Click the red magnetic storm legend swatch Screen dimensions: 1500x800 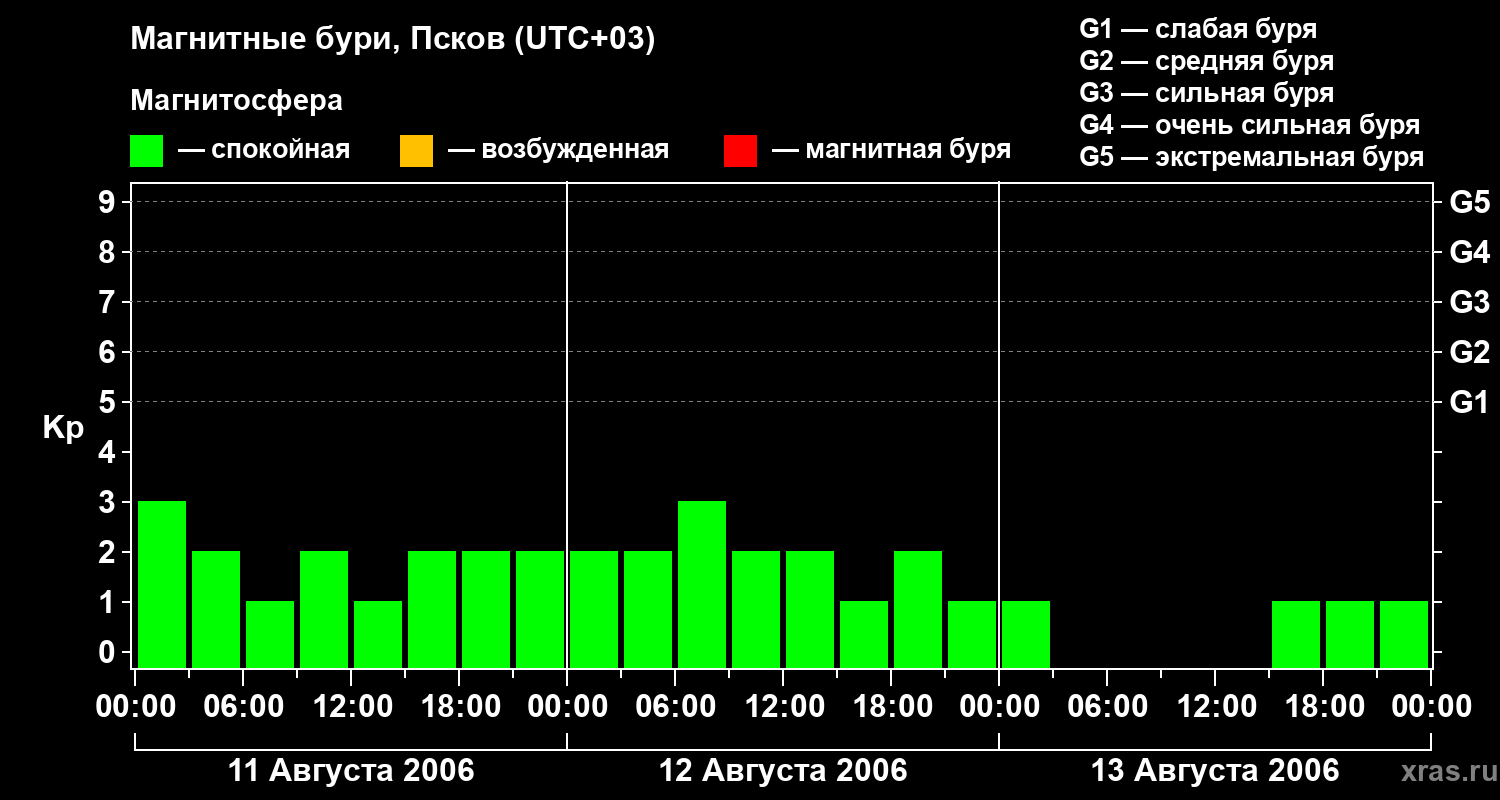pos(740,151)
